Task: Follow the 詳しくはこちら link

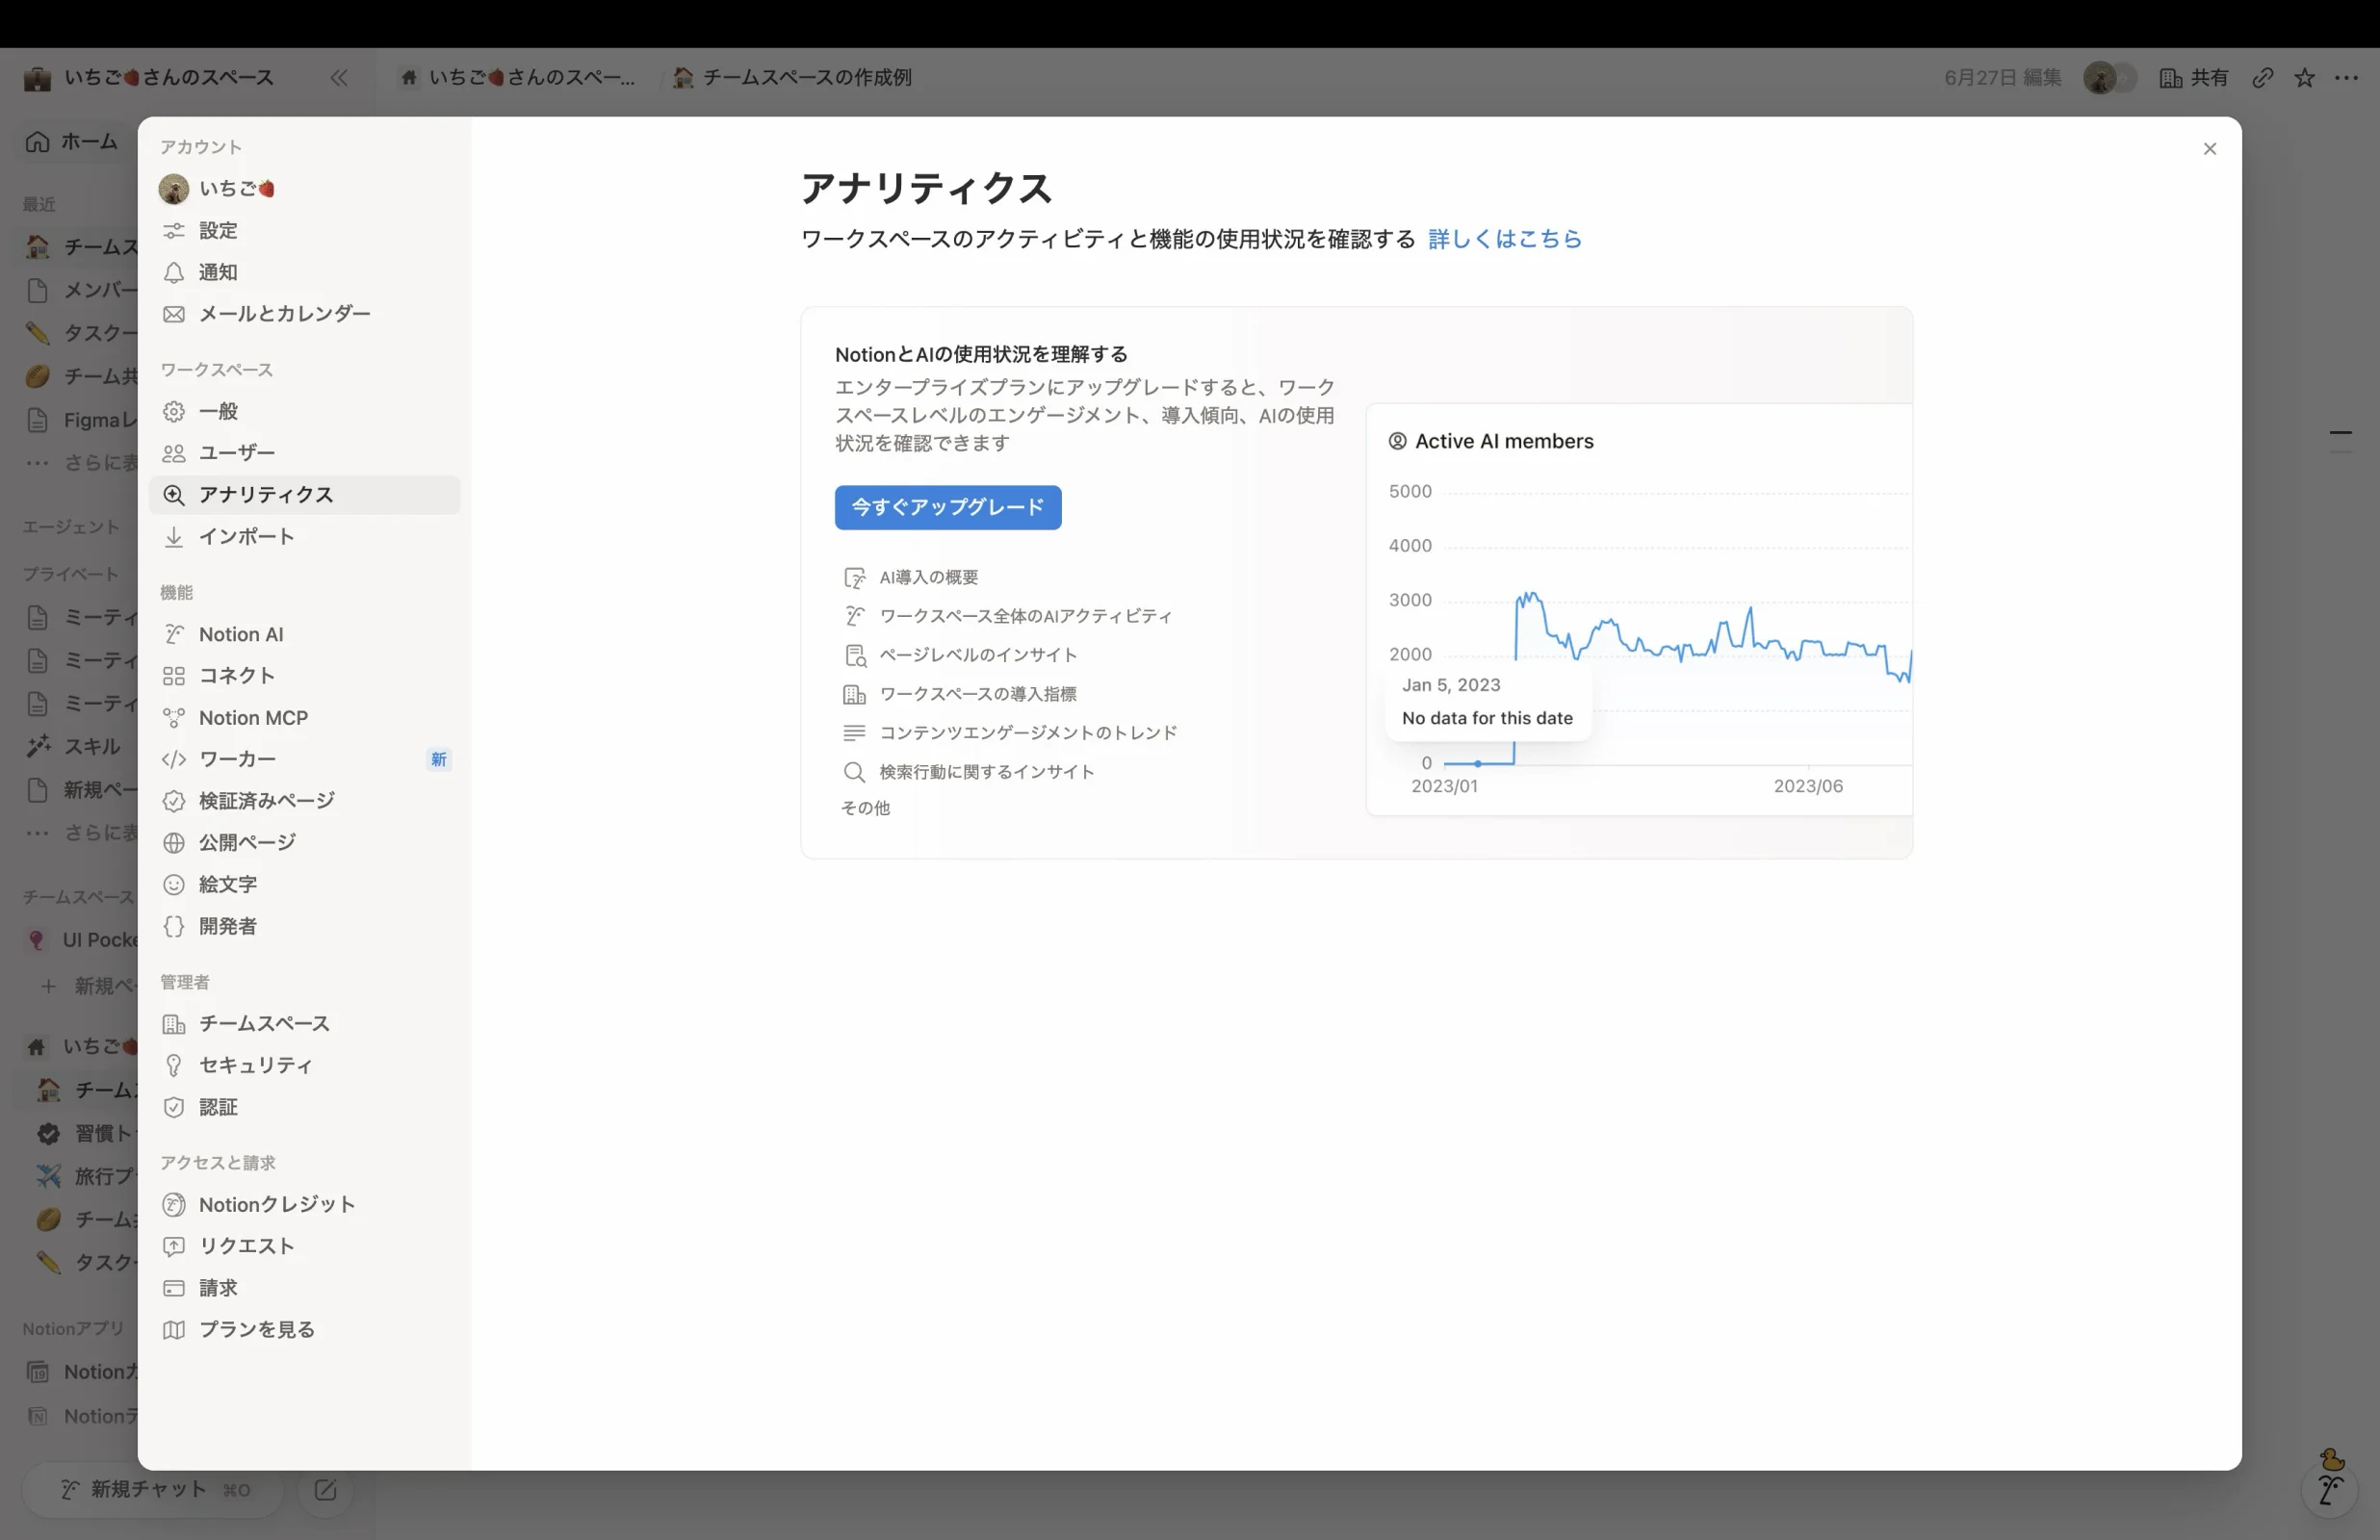Action: click(x=1504, y=239)
